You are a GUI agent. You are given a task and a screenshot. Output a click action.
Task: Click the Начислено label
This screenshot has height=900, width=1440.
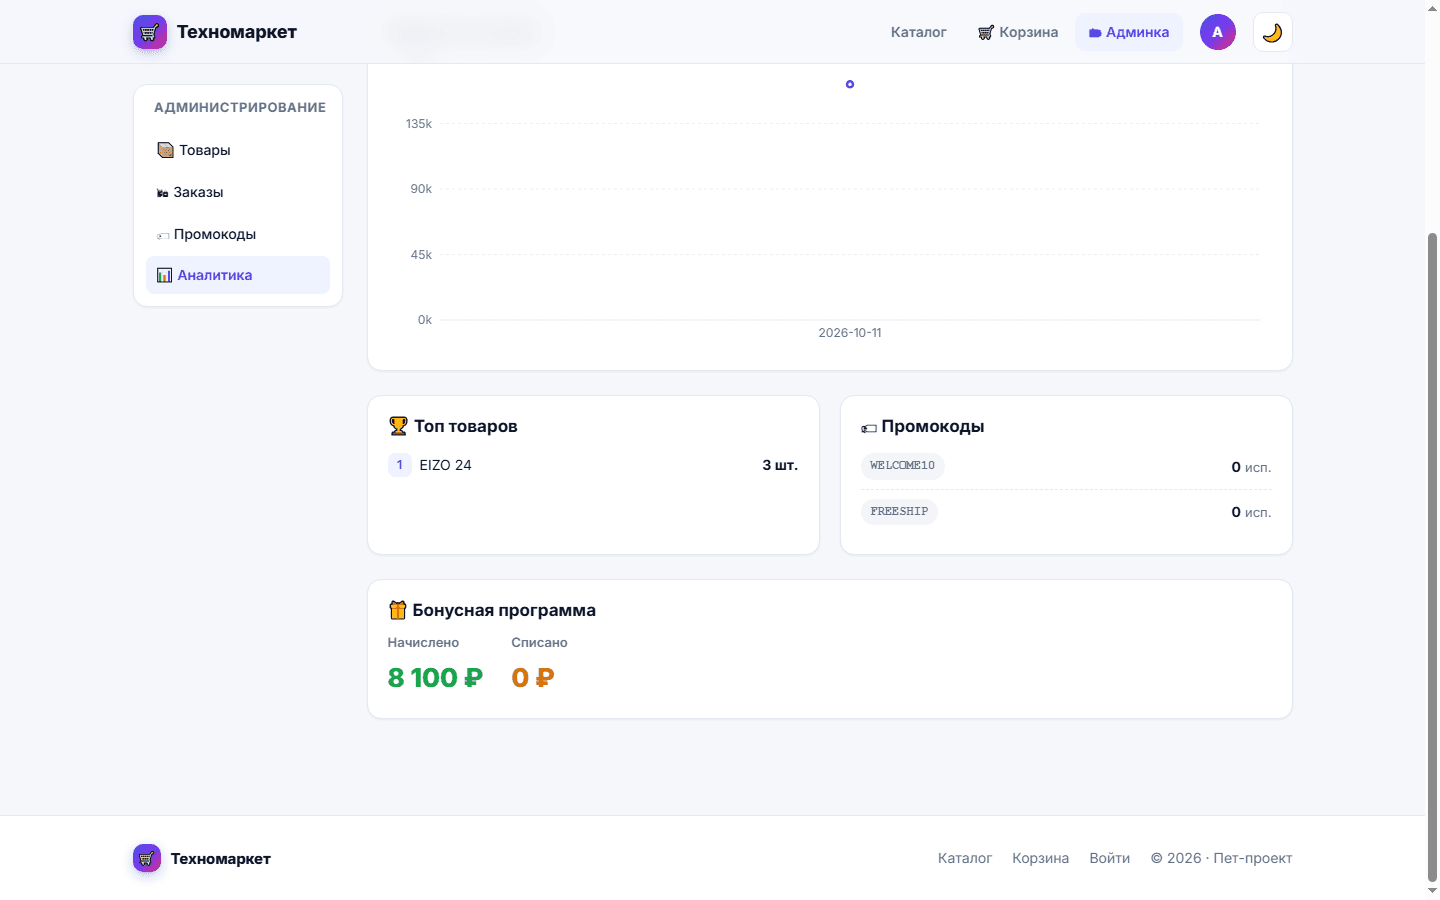click(x=423, y=643)
